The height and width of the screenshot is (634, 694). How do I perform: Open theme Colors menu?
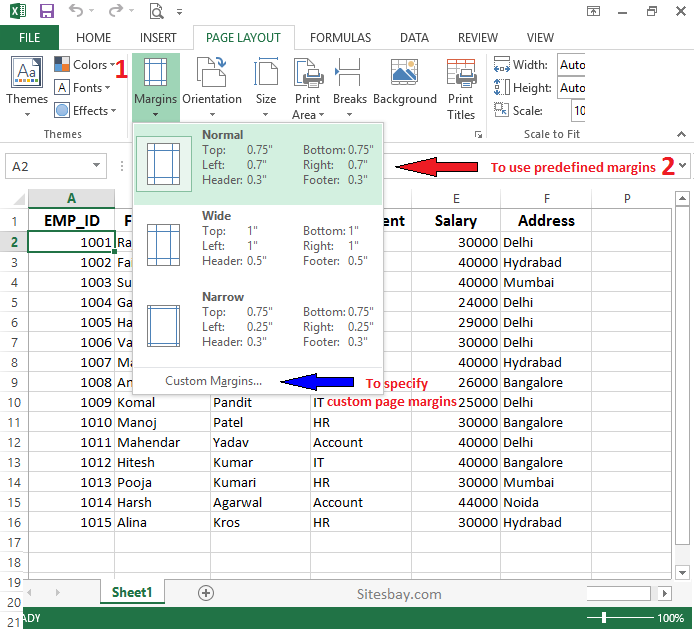coord(85,65)
